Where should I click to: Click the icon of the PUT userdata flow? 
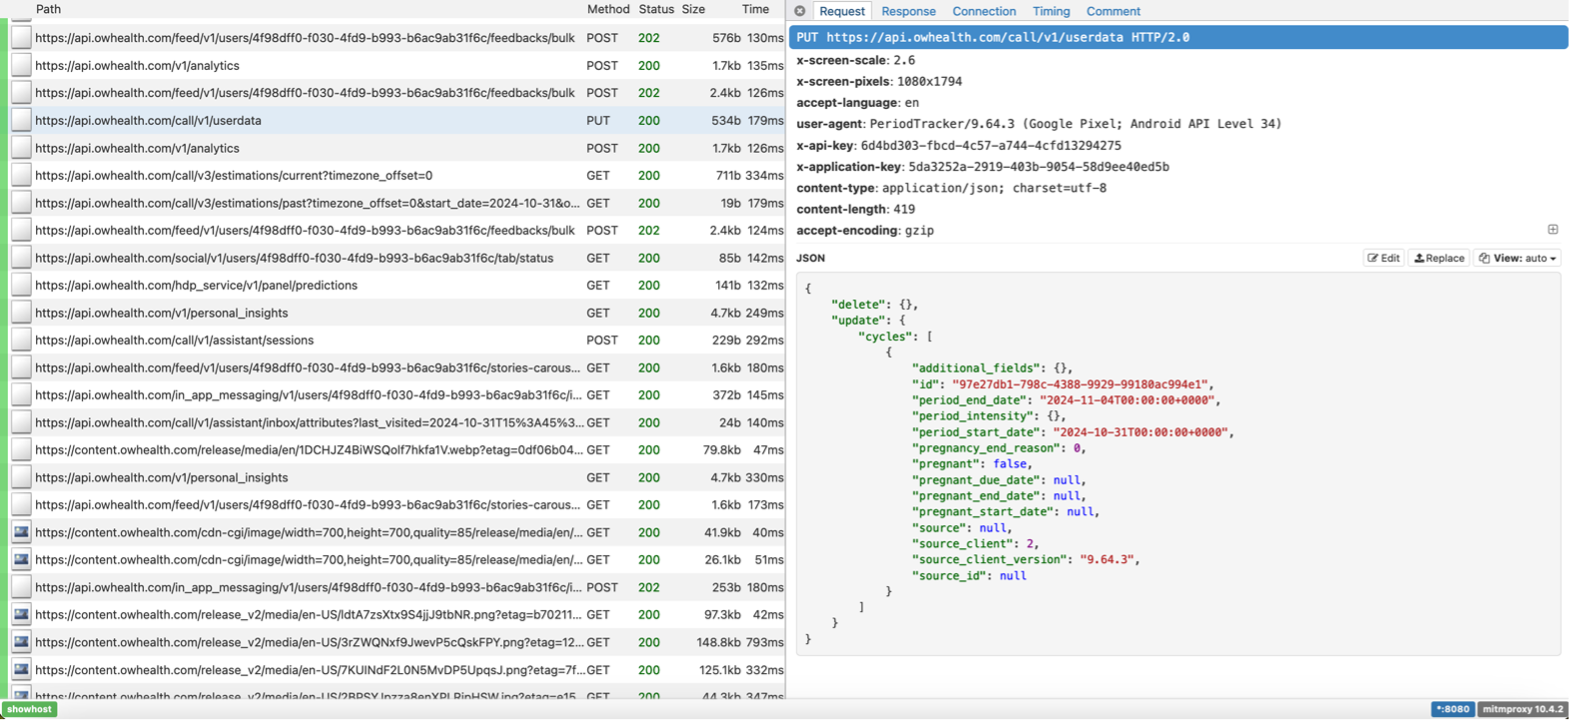coord(21,121)
